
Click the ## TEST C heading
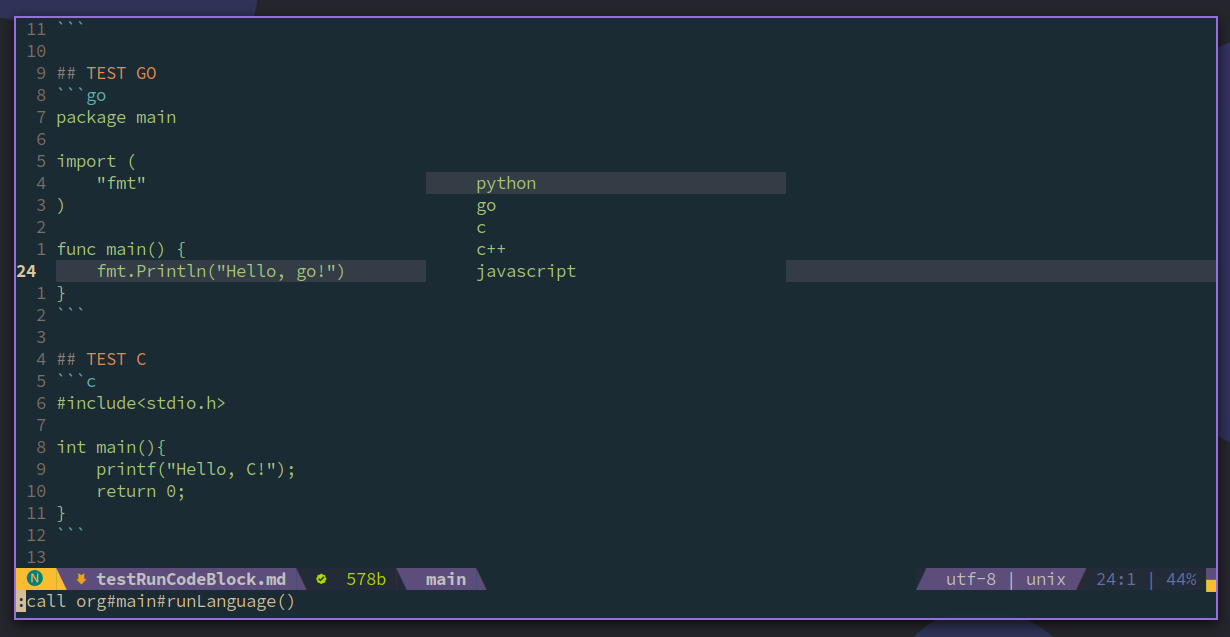[101, 359]
